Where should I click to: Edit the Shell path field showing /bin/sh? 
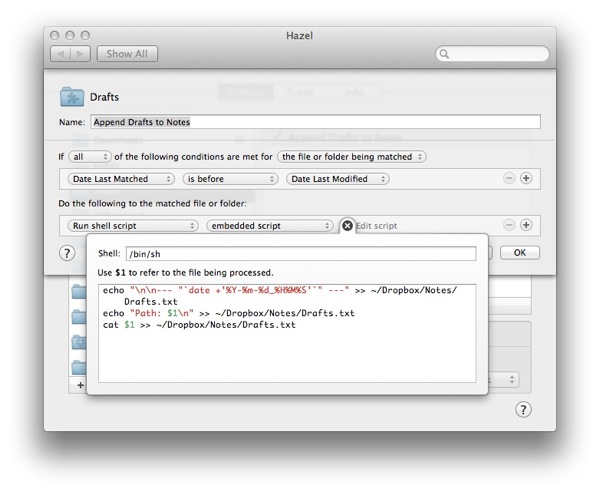point(301,254)
